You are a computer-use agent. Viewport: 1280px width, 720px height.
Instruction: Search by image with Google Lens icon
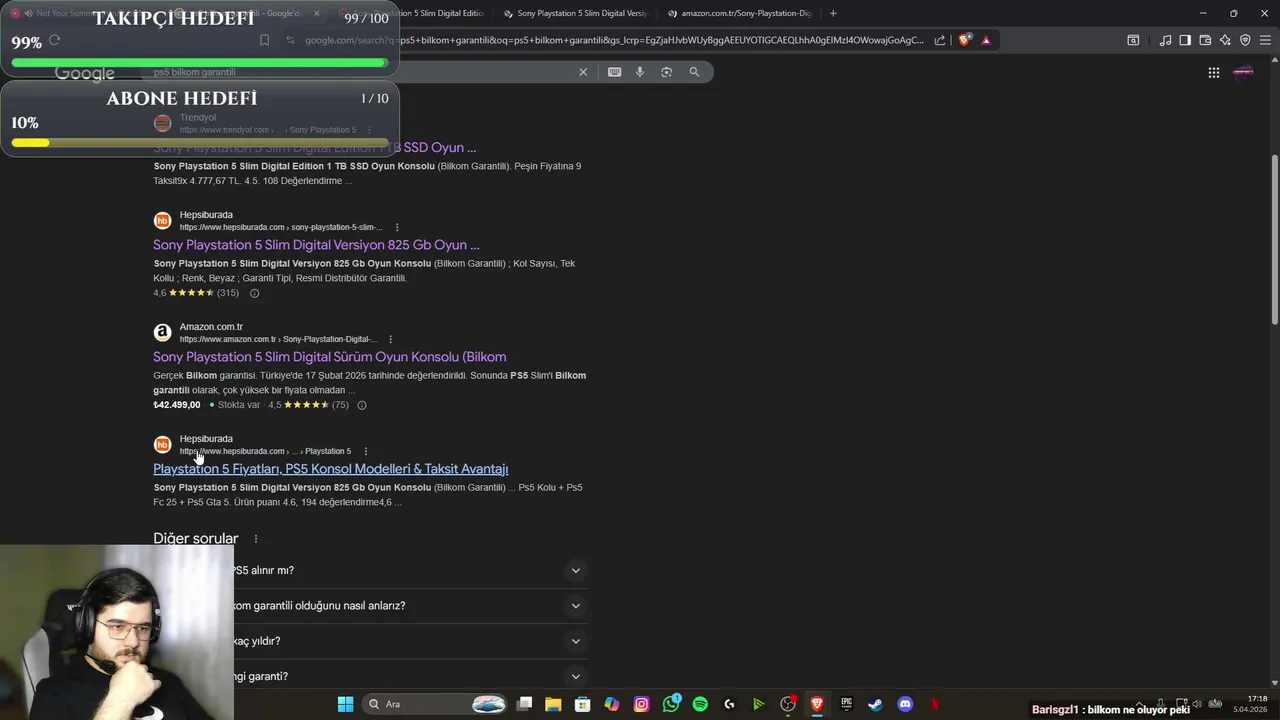click(x=666, y=72)
